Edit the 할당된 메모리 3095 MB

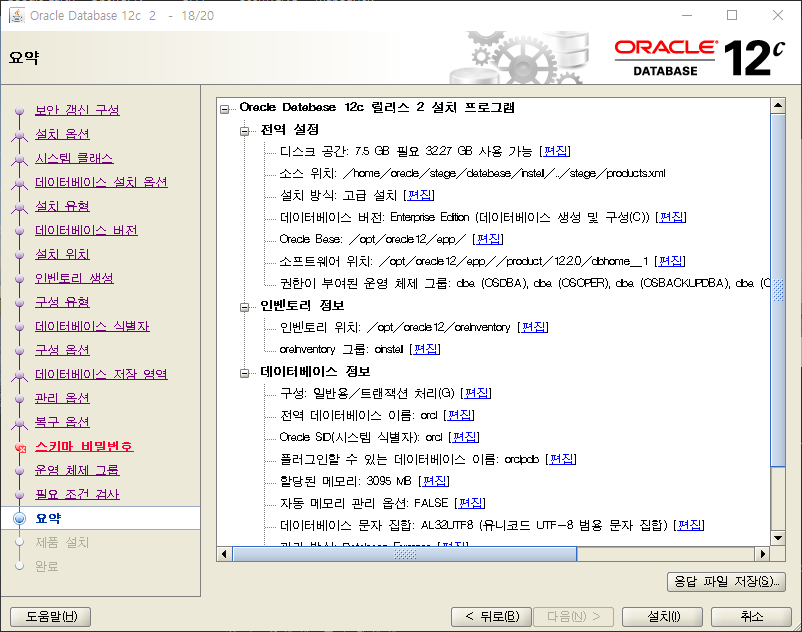pos(434,481)
